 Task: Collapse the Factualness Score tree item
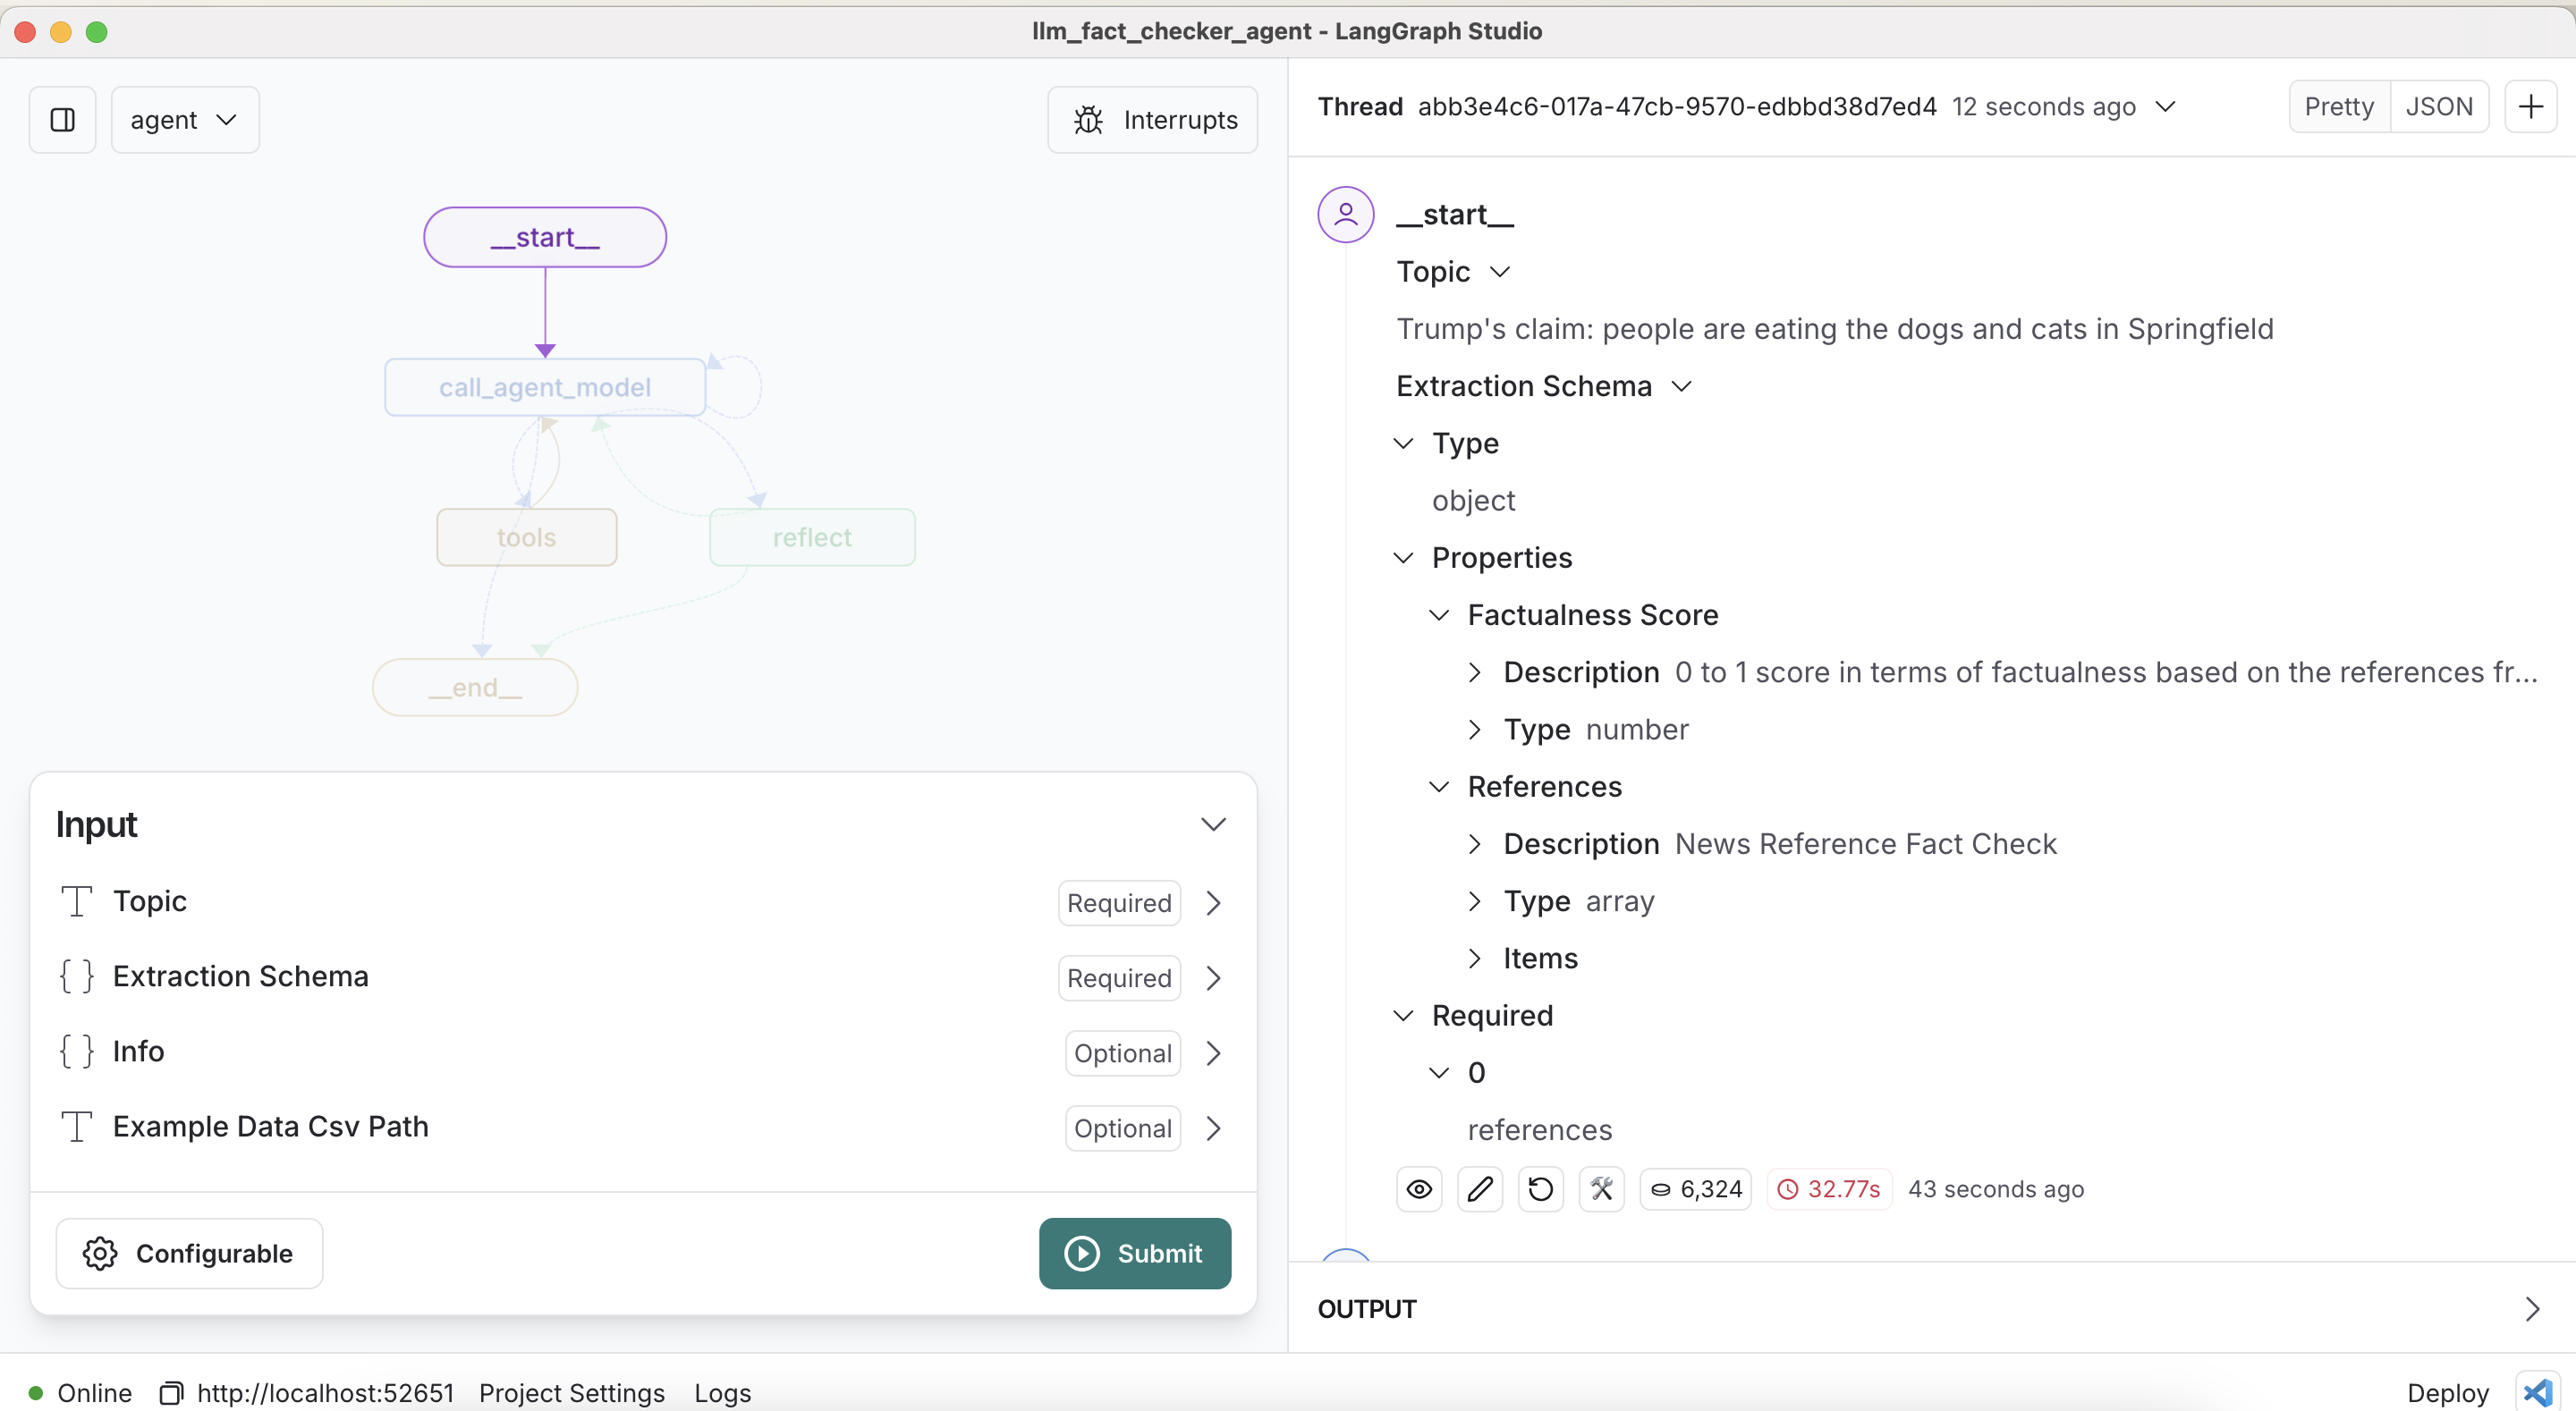1438,615
